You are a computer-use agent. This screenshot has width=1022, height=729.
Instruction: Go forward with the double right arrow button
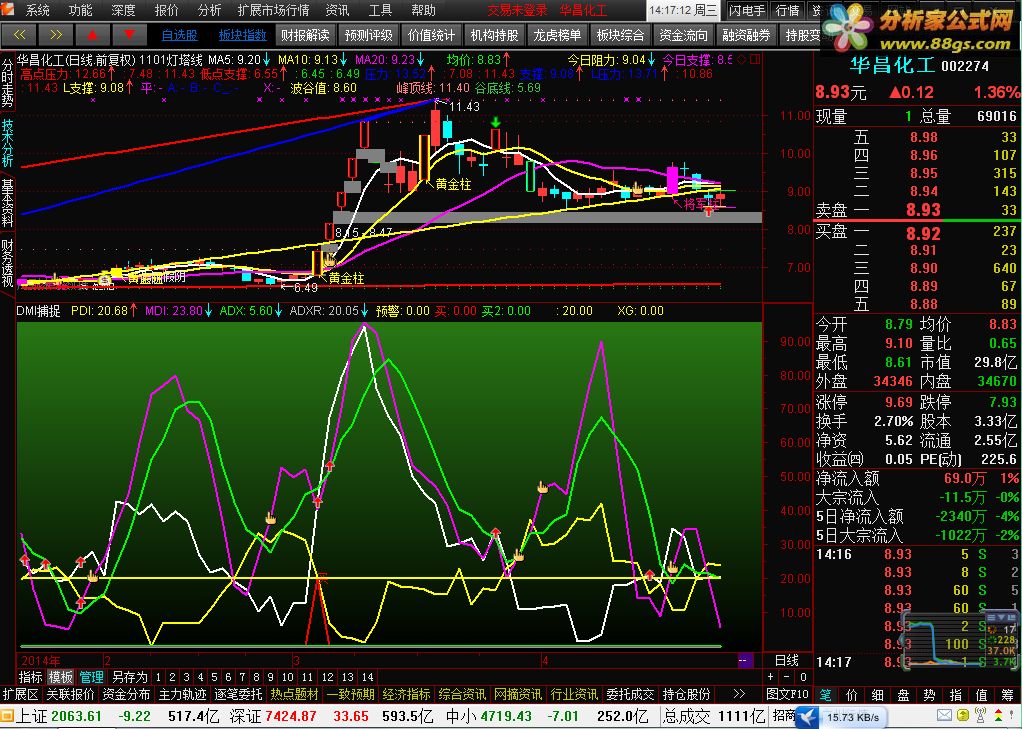point(56,35)
